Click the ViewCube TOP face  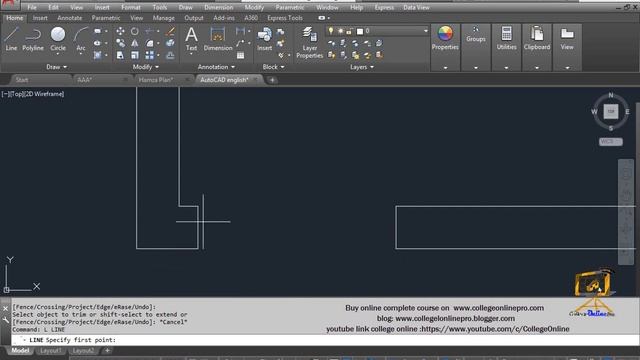pyautogui.click(x=611, y=111)
